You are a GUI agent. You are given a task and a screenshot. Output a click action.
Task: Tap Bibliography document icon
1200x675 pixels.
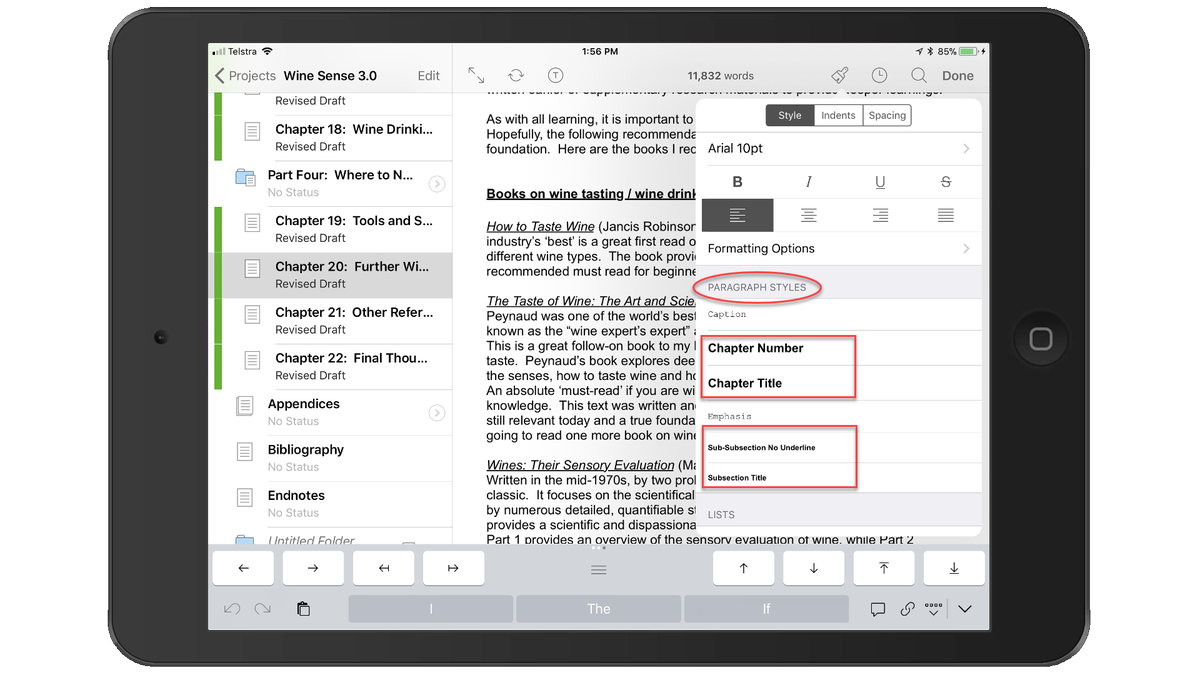click(x=245, y=452)
